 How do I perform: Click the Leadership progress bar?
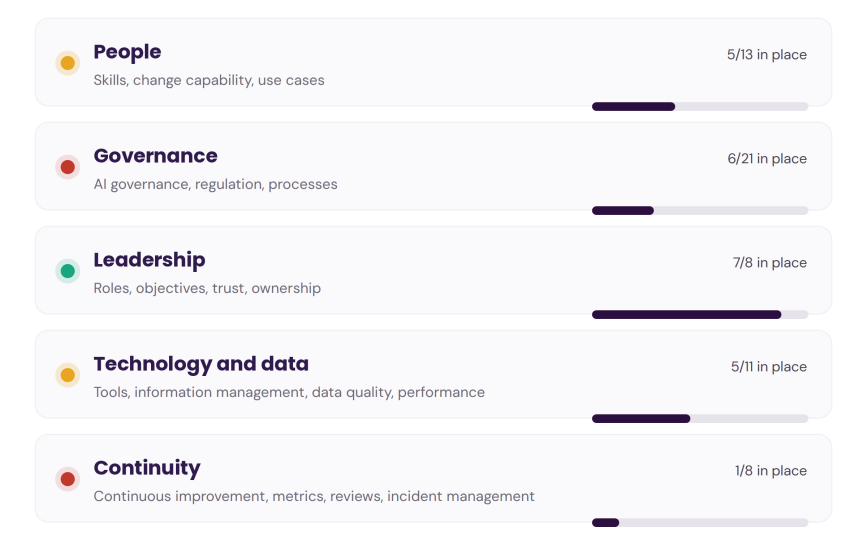(x=700, y=314)
